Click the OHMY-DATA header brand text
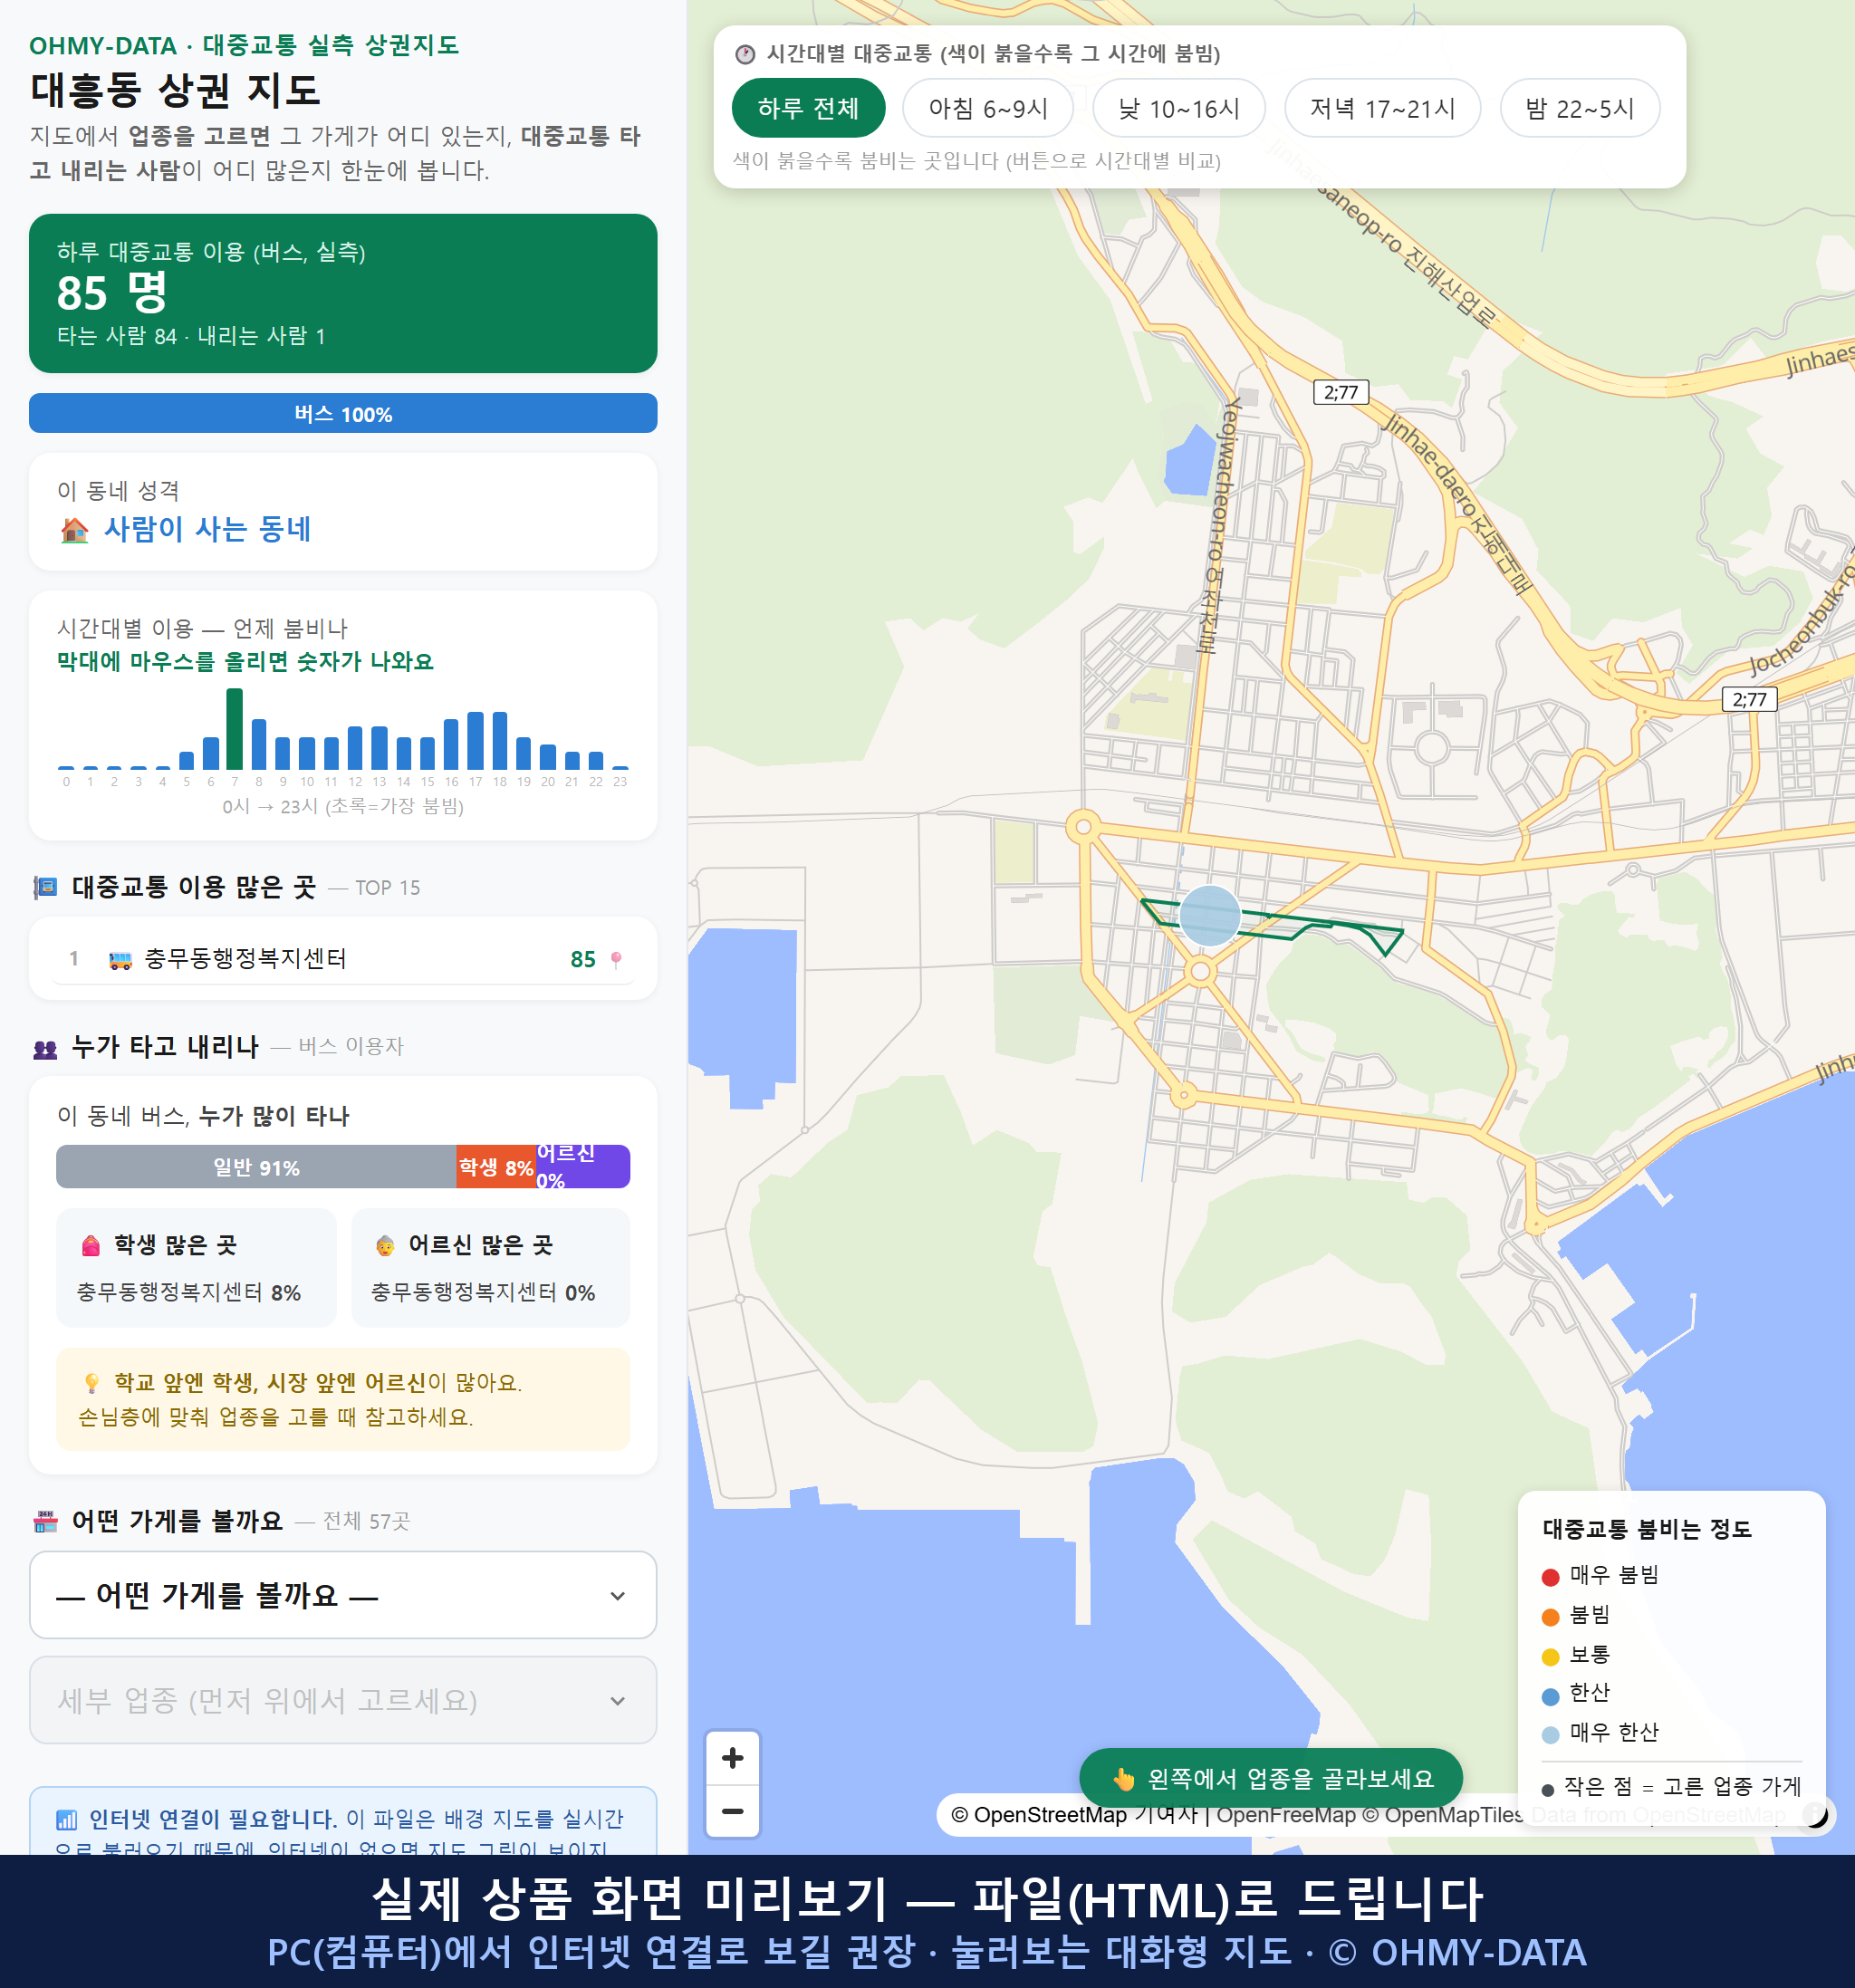The image size is (1855, 1988). pyautogui.click(x=103, y=46)
